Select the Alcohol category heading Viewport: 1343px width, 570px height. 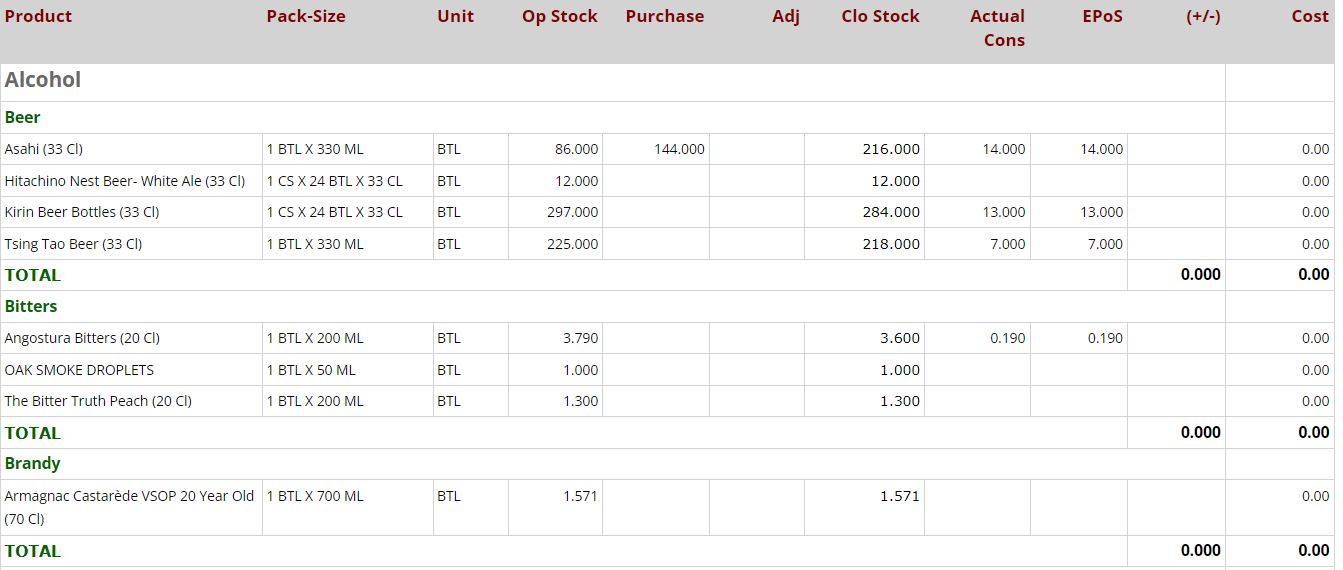click(x=43, y=80)
